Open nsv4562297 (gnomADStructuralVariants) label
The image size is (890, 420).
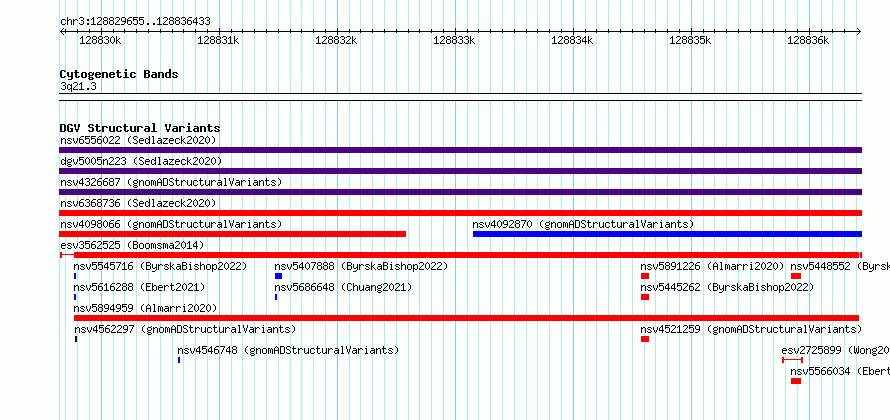point(184,329)
